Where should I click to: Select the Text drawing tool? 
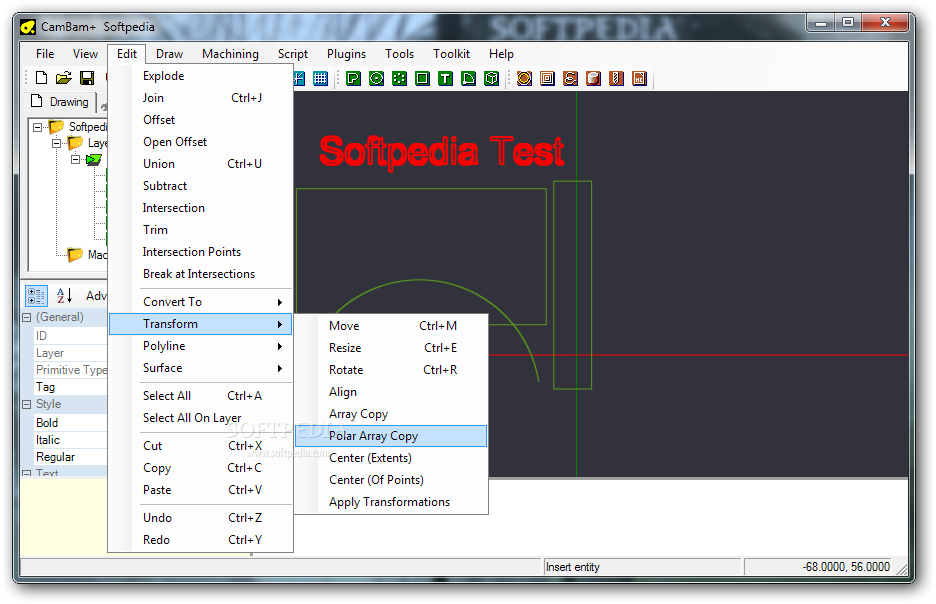point(445,78)
